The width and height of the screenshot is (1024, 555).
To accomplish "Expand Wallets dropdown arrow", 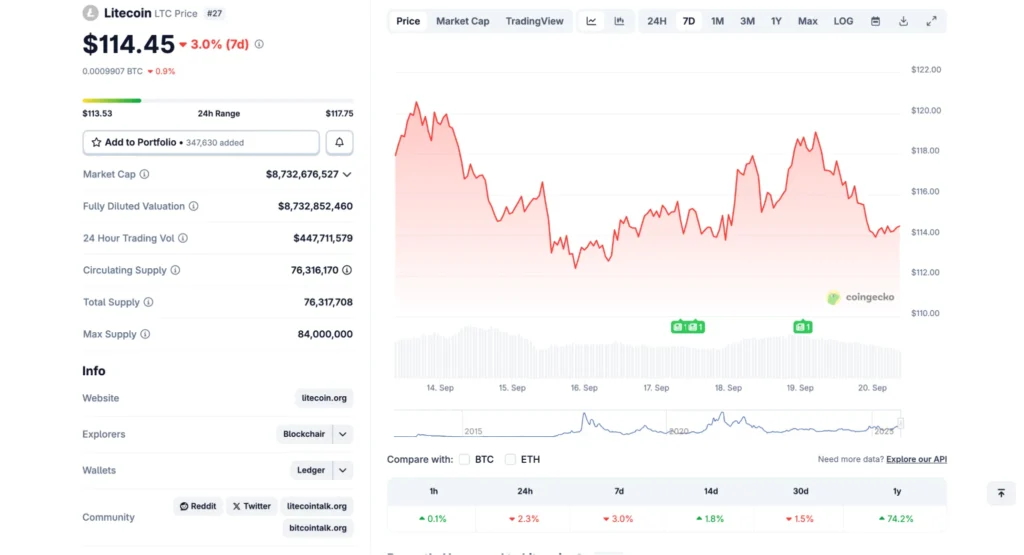I will (343, 470).
